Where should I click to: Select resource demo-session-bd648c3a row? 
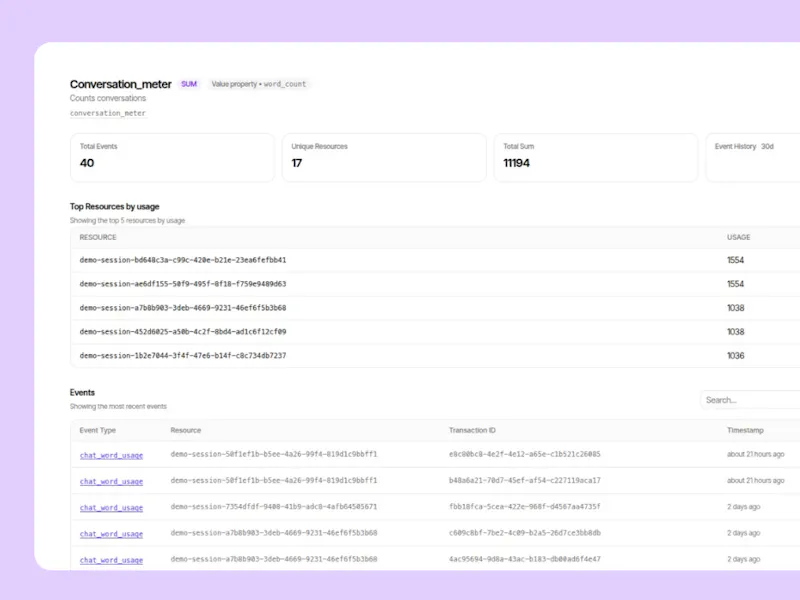(x=435, y=260)
